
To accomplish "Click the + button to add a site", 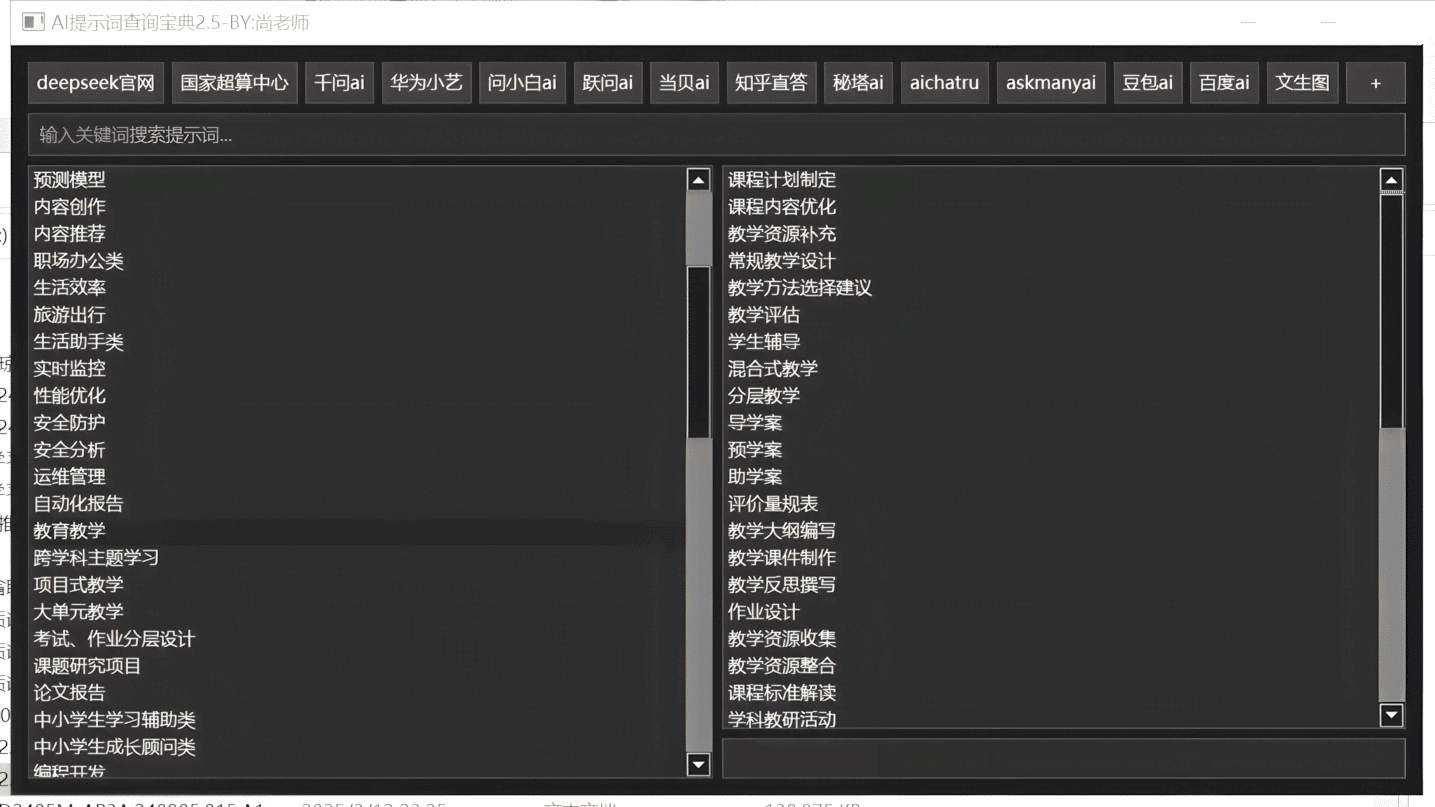I will point(1377,83).
